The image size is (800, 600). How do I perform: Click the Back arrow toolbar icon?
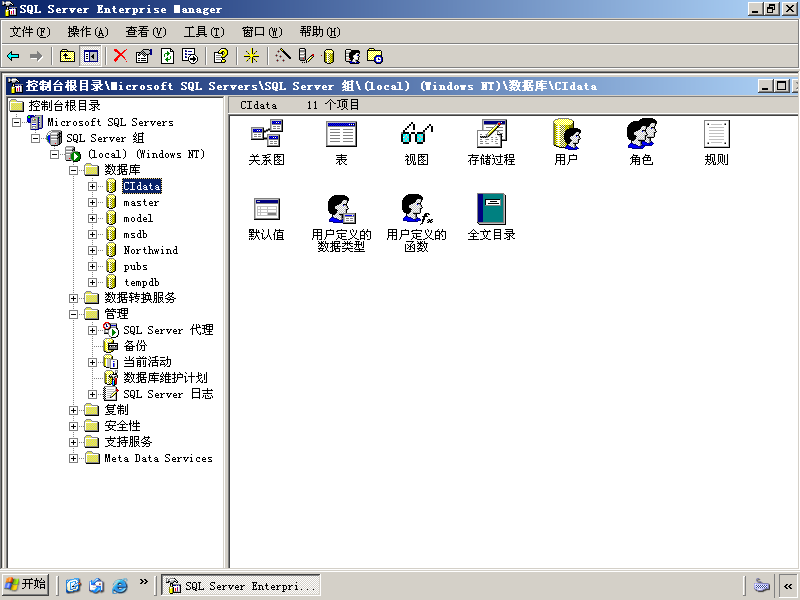click(x=13, y=56)
